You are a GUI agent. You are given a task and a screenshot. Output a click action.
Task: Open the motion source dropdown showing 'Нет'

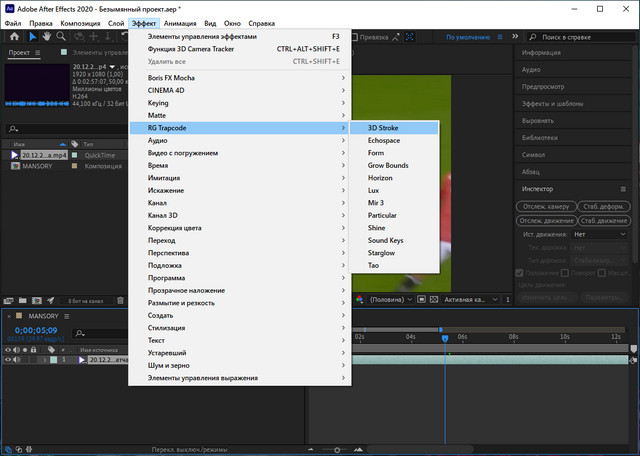point(599,234)
